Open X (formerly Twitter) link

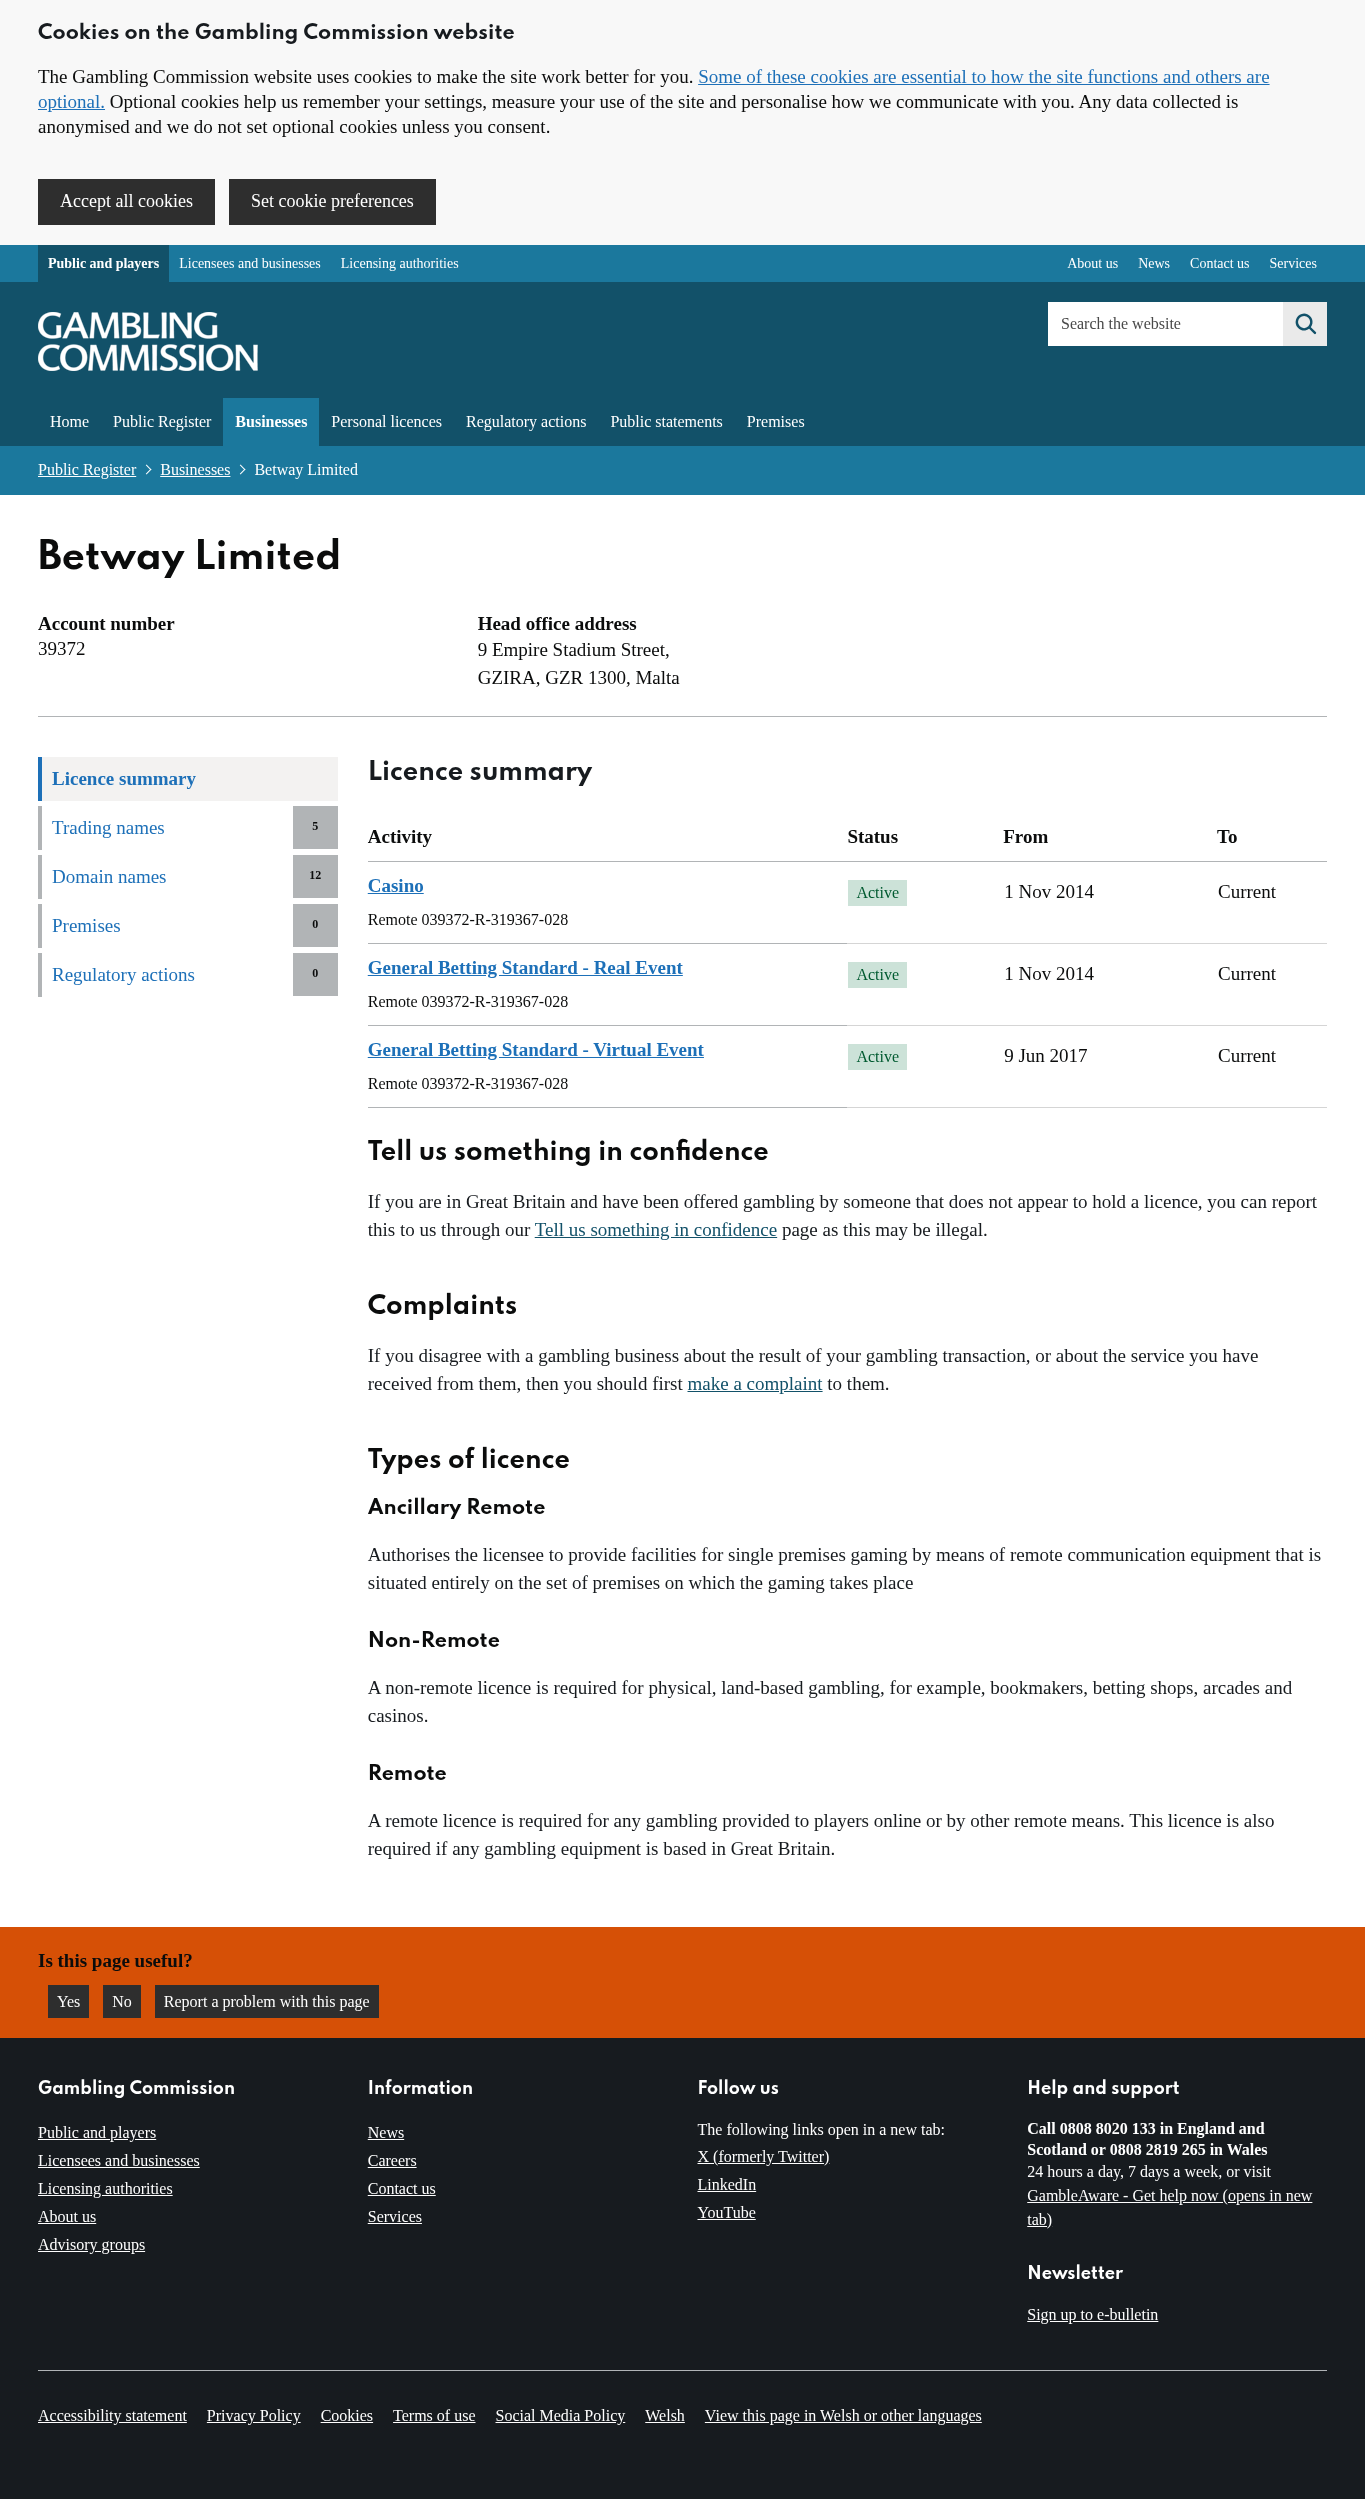(764, 2157)
